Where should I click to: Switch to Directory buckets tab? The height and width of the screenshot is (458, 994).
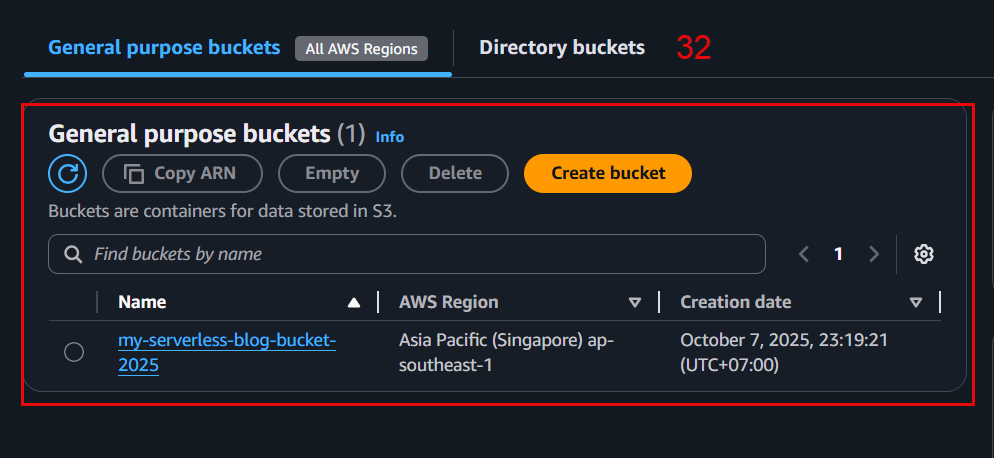click(562, 48)
